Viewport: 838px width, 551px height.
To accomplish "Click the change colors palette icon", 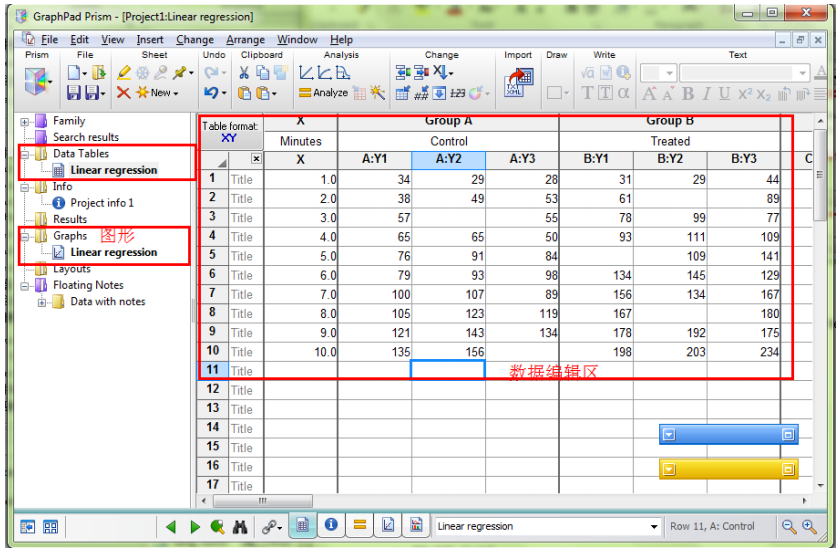I will [x=476, y=93].
